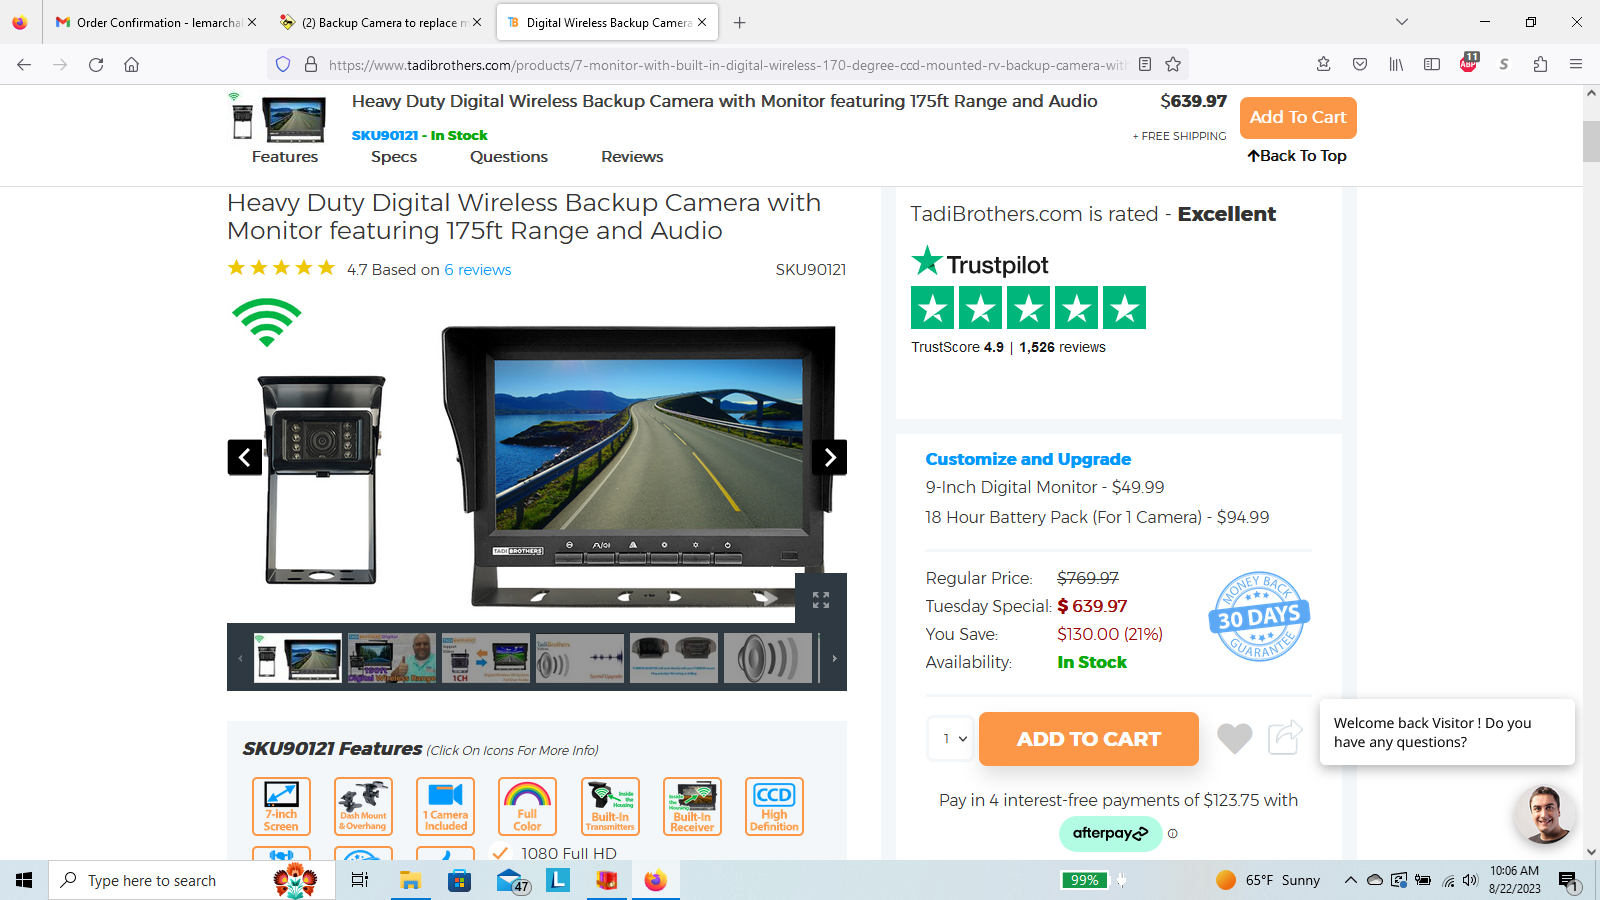The width and height of the screenshot is (1600, 900).
Task: Show the Firefox sidebars icon
Action: click(x=1432, y=65)
